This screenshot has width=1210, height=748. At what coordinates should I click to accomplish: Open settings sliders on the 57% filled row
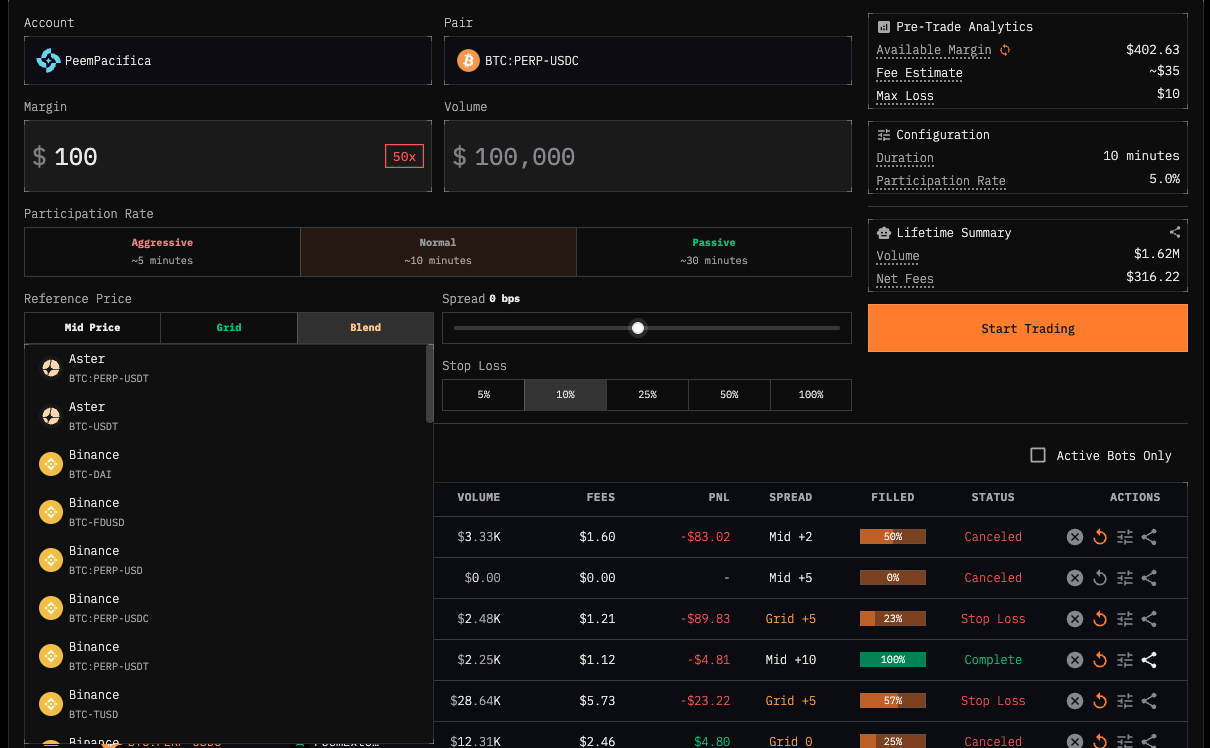tap(1124, 701)
